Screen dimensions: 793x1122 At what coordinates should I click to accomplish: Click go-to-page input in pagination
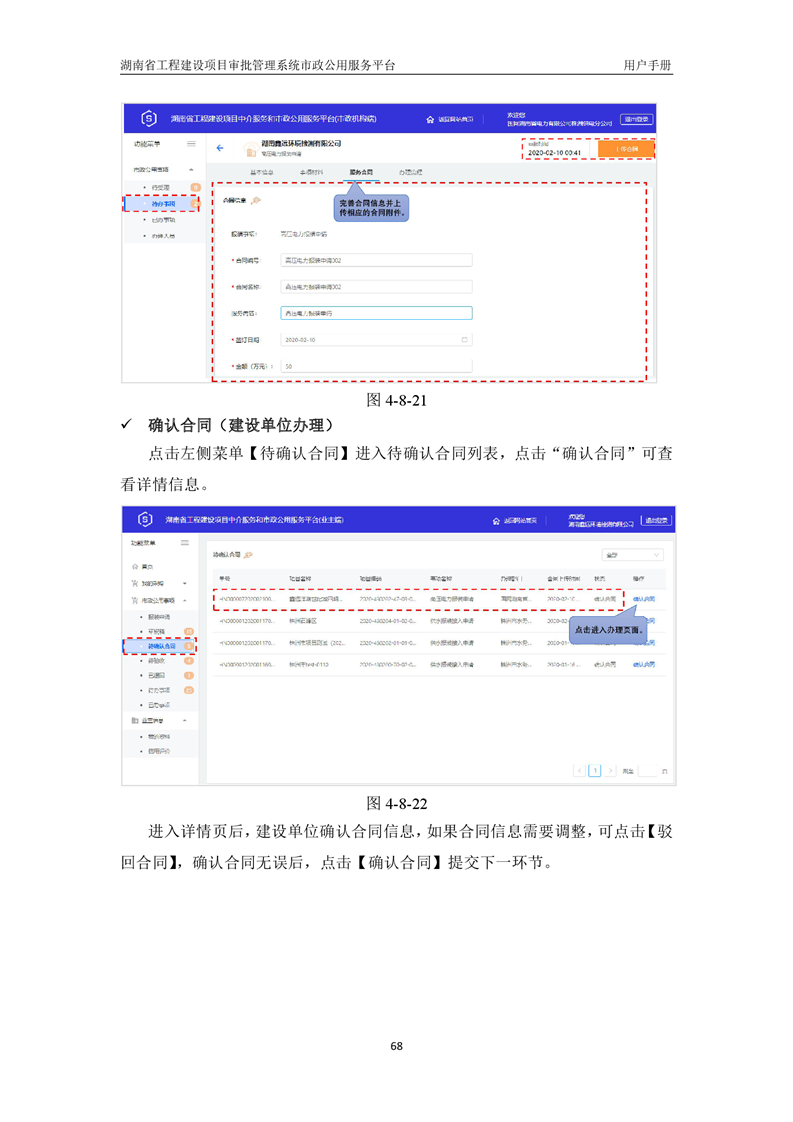[648, 771]
